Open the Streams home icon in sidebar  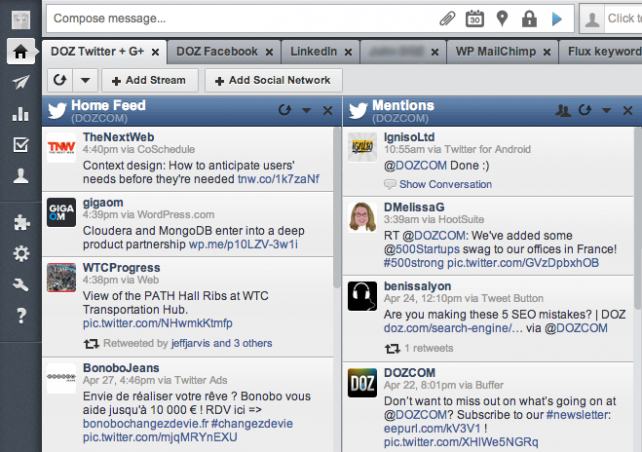(x=20, y=51)
